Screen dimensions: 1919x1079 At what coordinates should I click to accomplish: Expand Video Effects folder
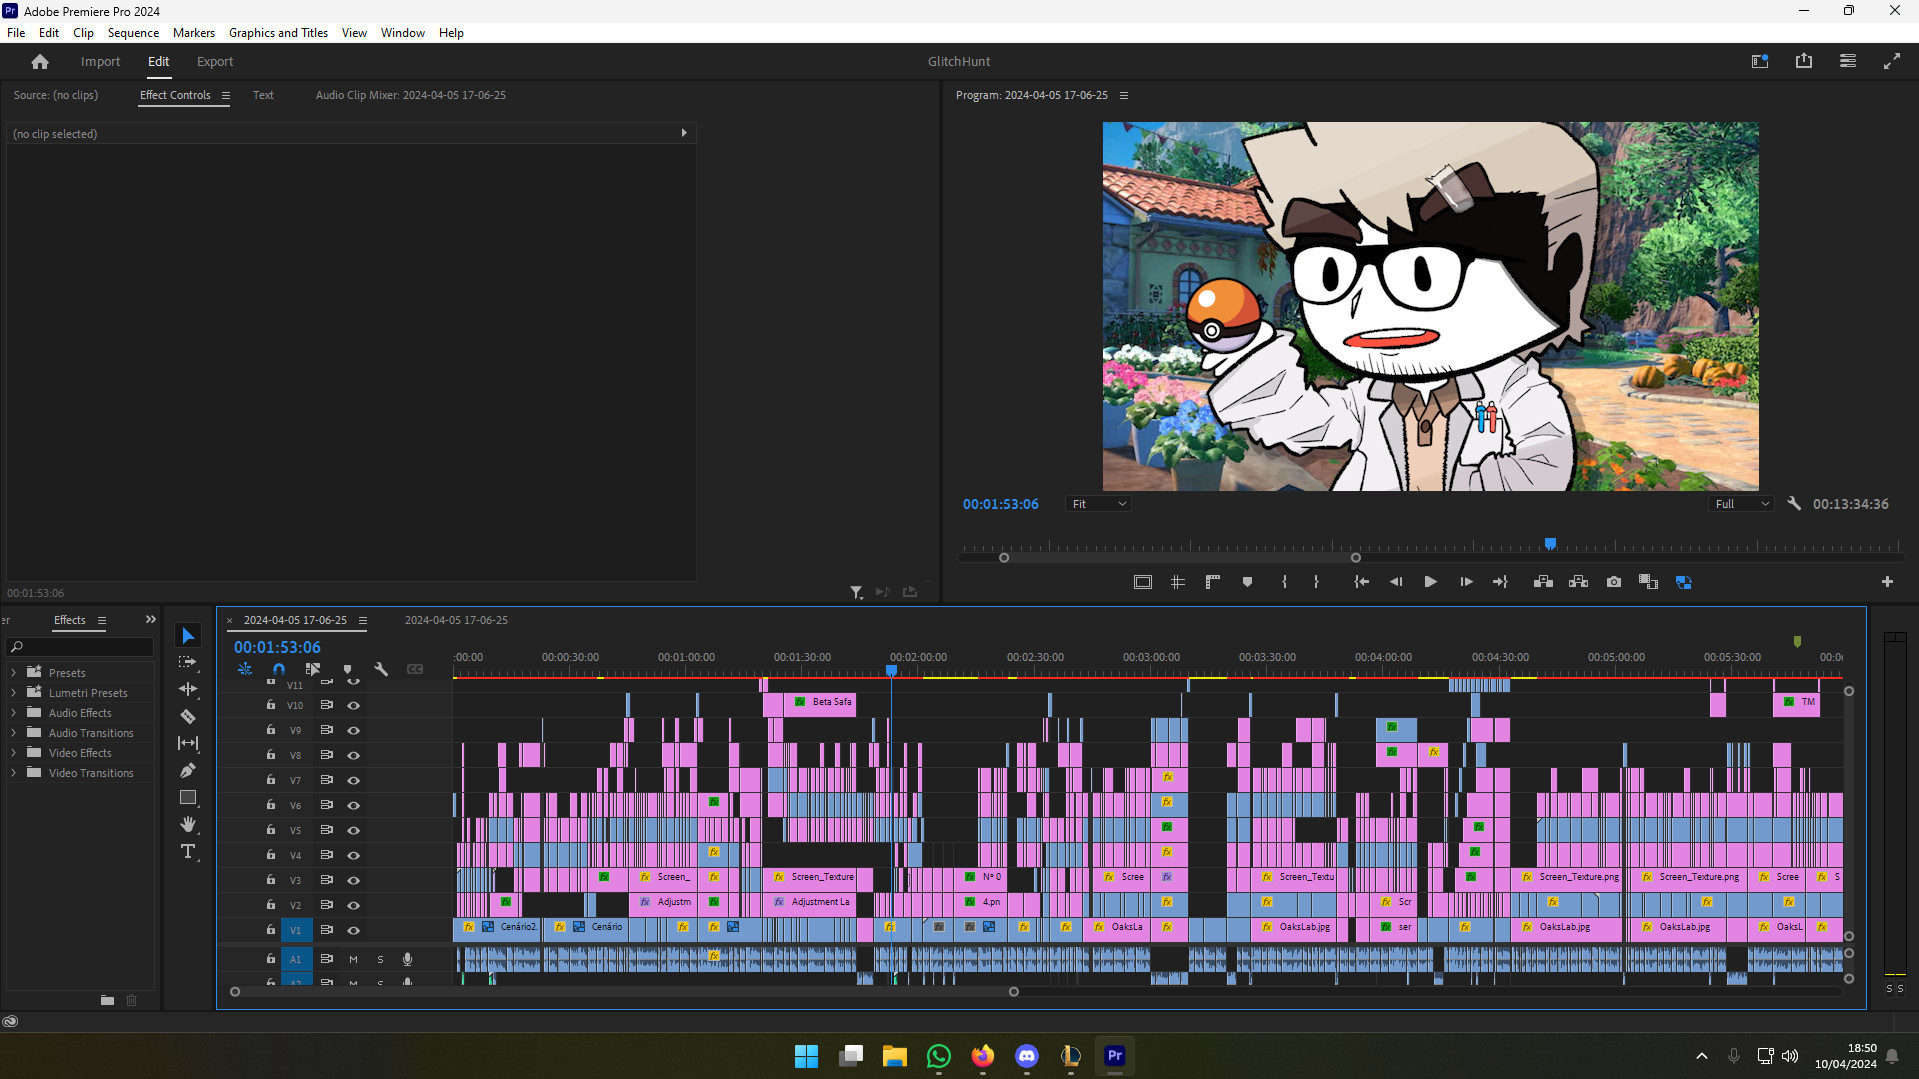13,753
